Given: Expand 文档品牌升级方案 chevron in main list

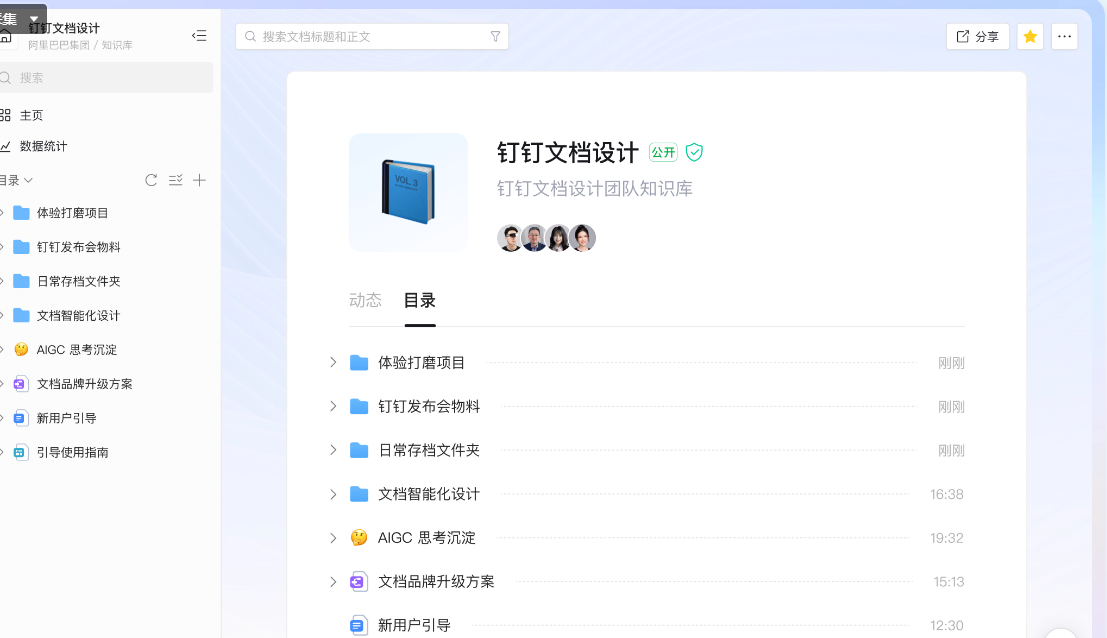Looking at the screenshot, I should (333, 582).
